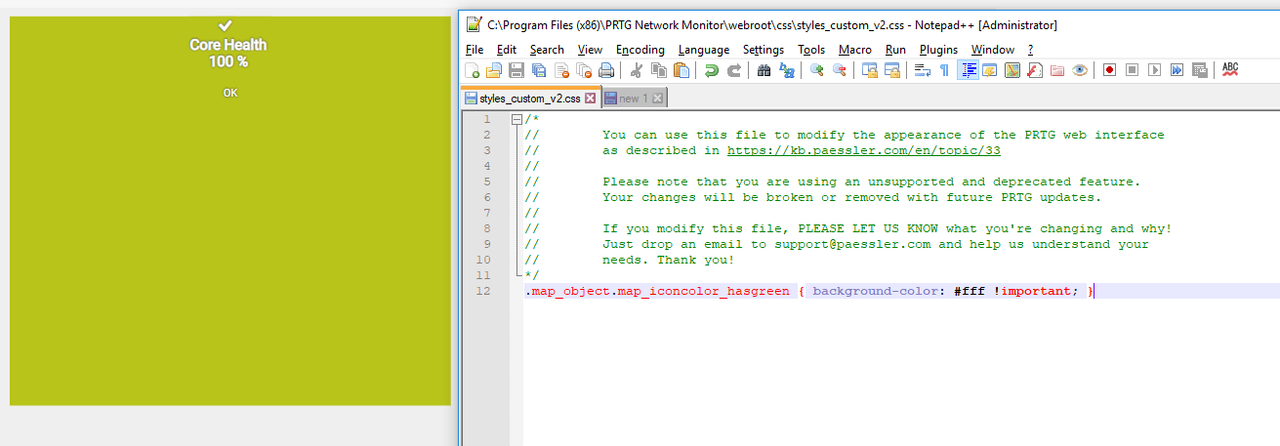Open the Window menu
Image resolution: width=1280 pixels, height=446 pixels.
[993, 49]
